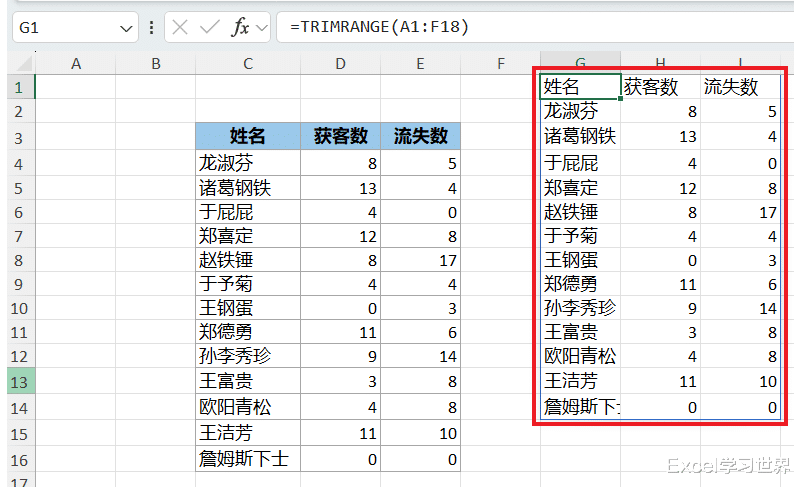Click cell 孙李秀珍 in column C
This screenshot has height=487, width=800.
[x=248, y=356]
